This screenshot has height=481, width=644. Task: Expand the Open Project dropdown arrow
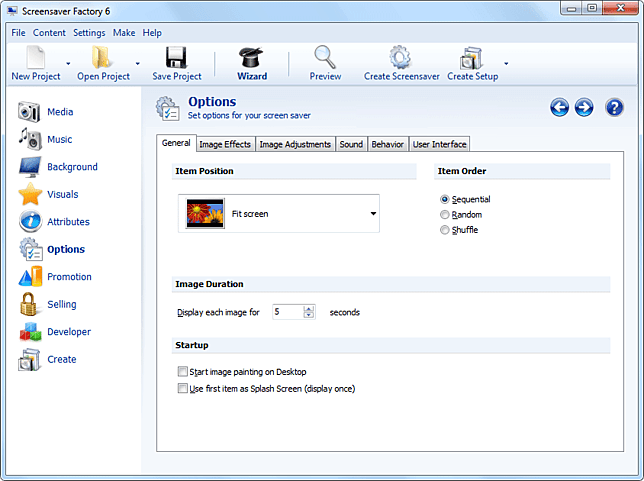[138, 64]
